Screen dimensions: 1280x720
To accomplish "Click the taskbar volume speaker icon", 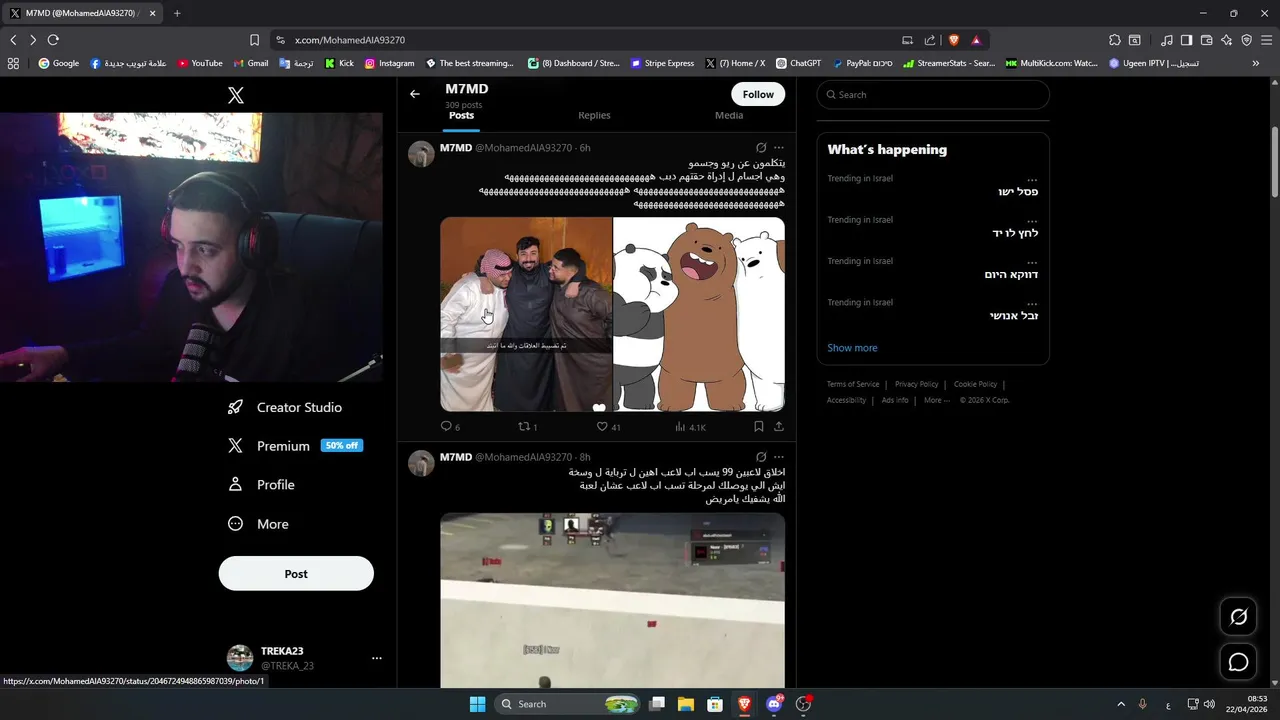I will [1209, 704].
